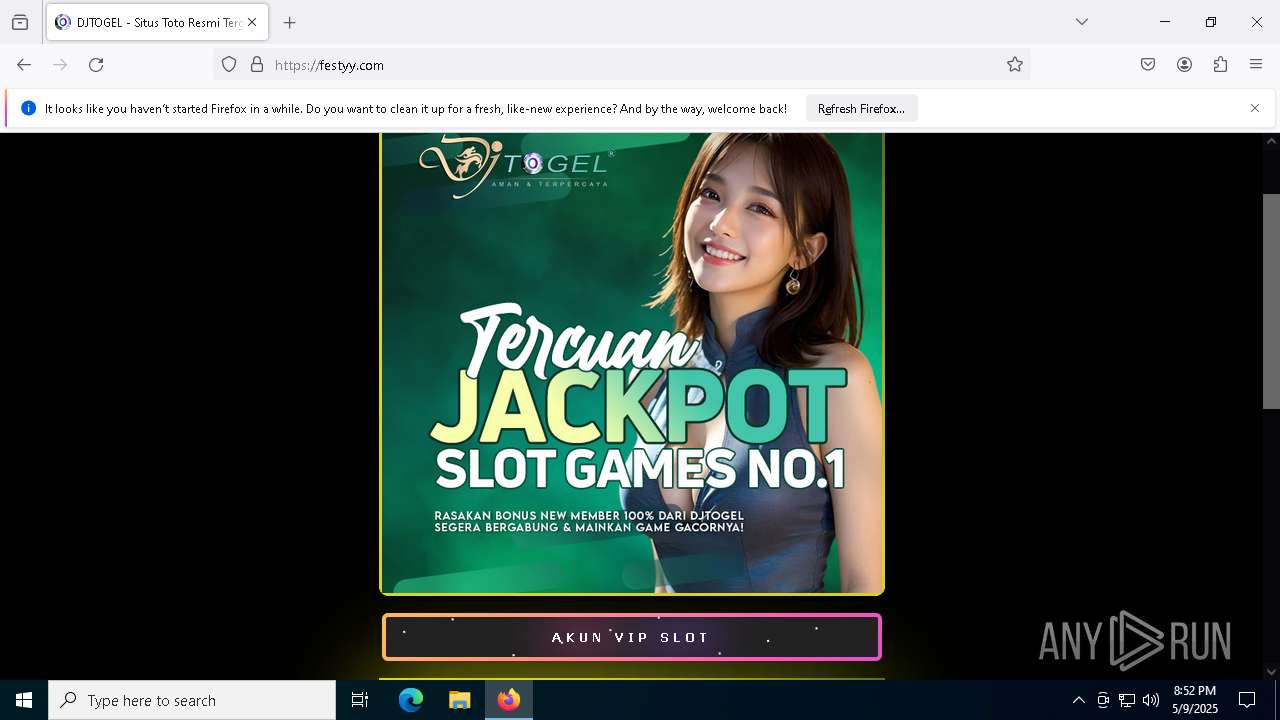
Task: Open the Firefox account icon
Action: [x=1184, y=65]
